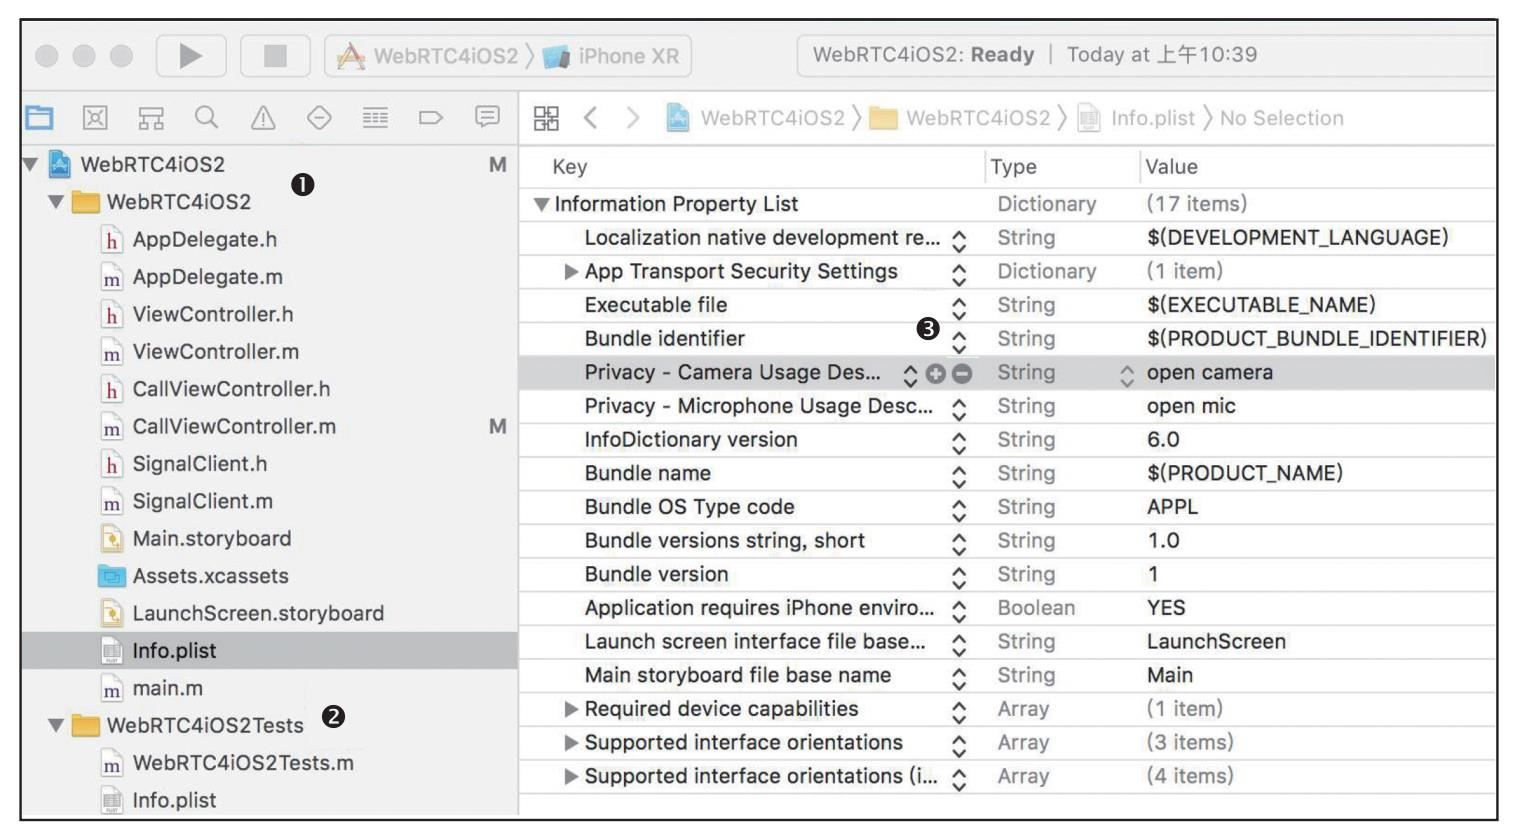Open Assets.xcassets catalog
Viewport: 1519px width, 838px height.
point(194,576)
